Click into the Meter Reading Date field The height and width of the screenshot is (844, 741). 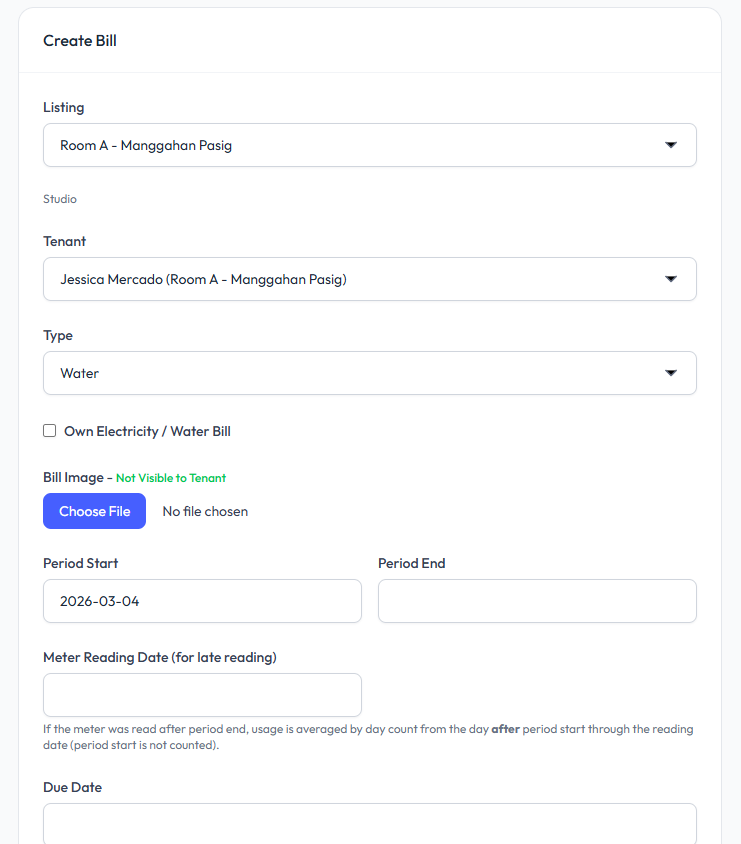[x=202, y=695]
